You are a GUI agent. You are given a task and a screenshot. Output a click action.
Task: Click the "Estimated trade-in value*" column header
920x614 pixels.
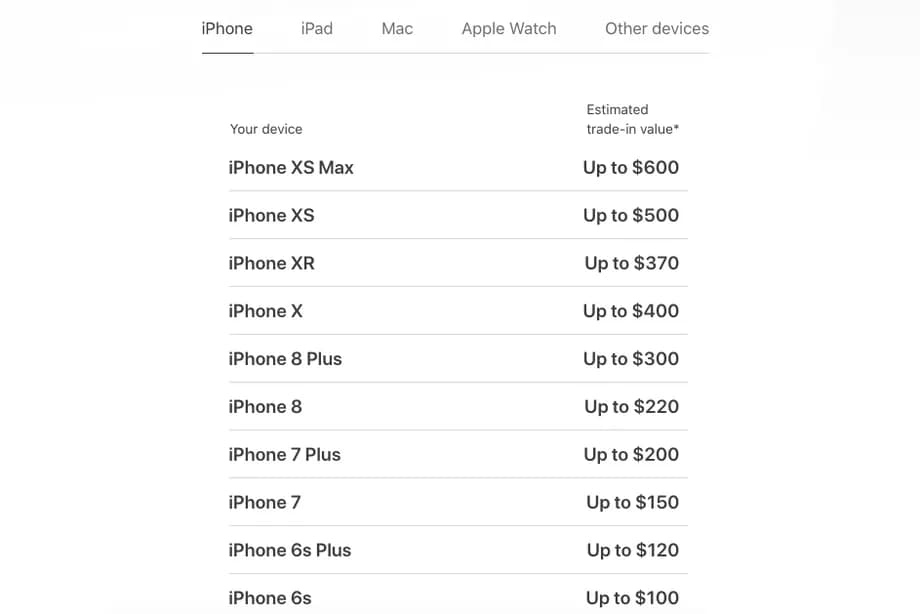coord(632,119)
